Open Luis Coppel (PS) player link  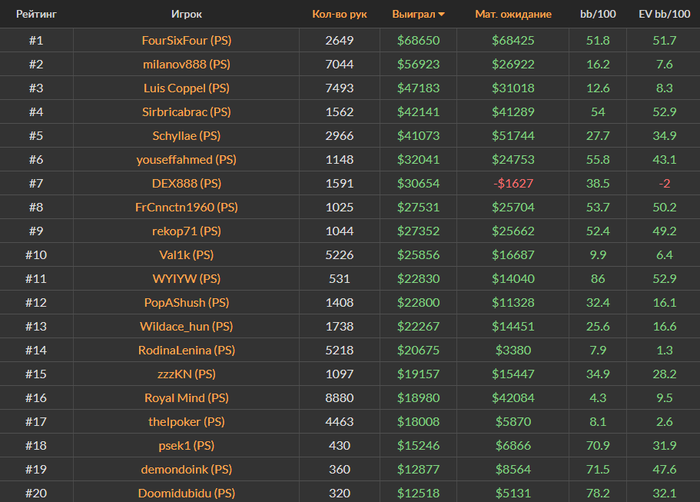point(187,88)
